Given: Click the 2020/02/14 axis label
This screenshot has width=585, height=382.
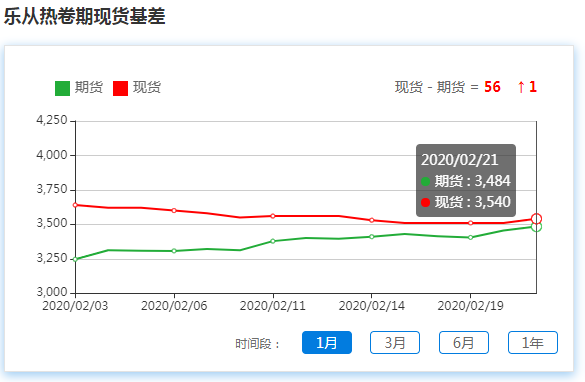Looking at the screenshot, I should 372,306.
